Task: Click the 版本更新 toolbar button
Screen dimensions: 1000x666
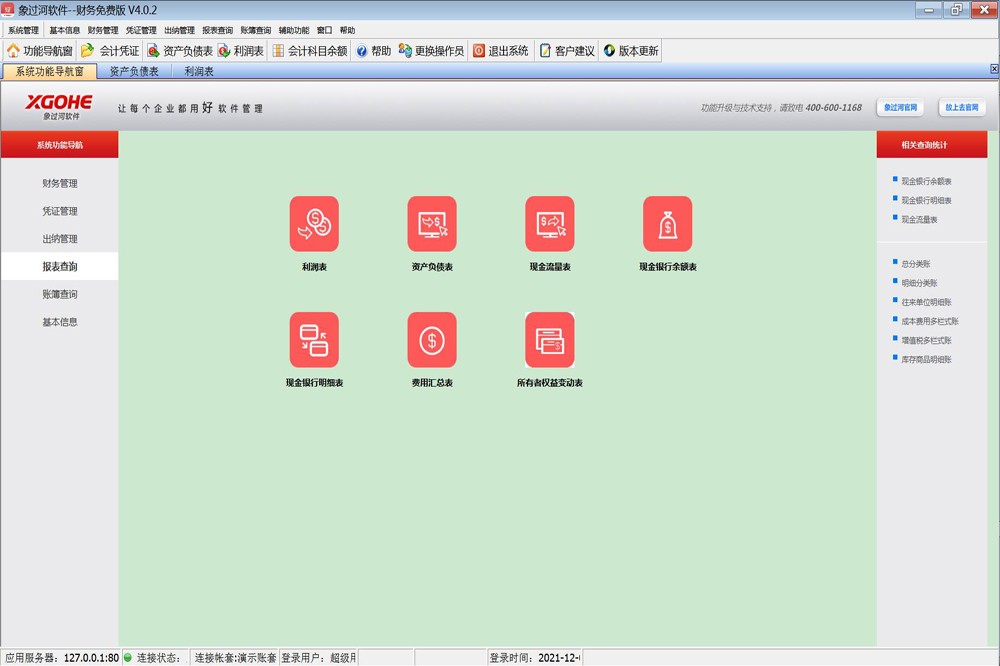Action: pos(631,51)
